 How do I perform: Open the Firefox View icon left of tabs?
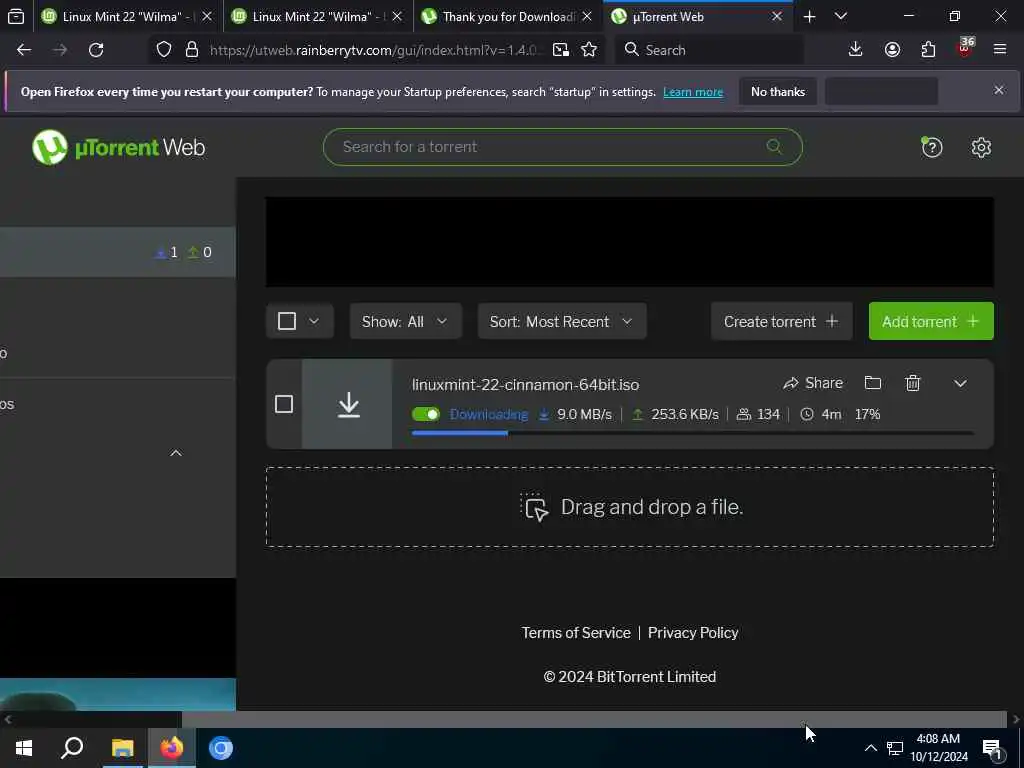(x=16, y=16)
